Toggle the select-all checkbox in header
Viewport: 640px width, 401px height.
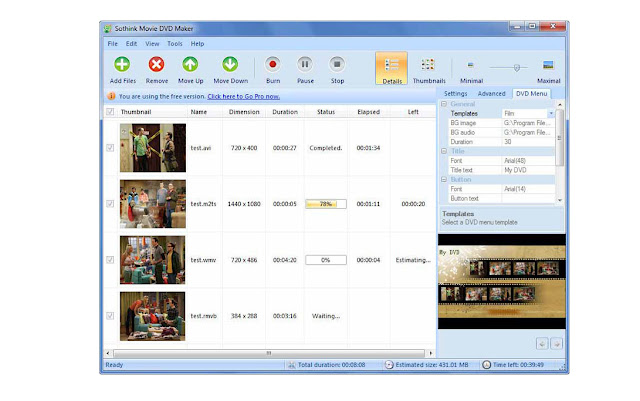[110, 111]
